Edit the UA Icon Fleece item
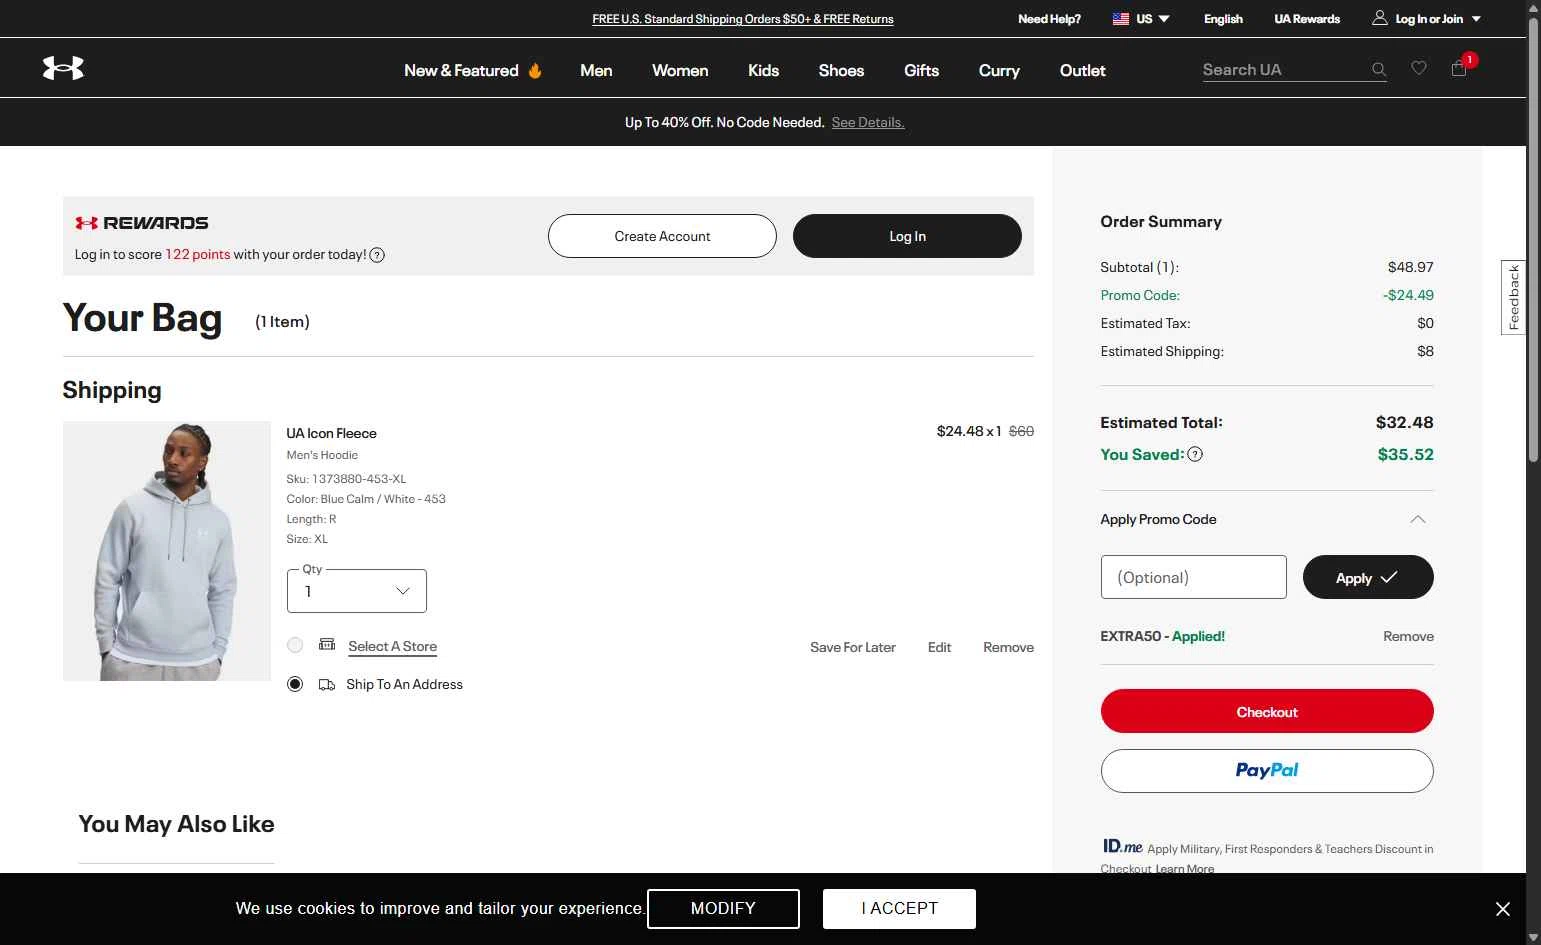 939,647
